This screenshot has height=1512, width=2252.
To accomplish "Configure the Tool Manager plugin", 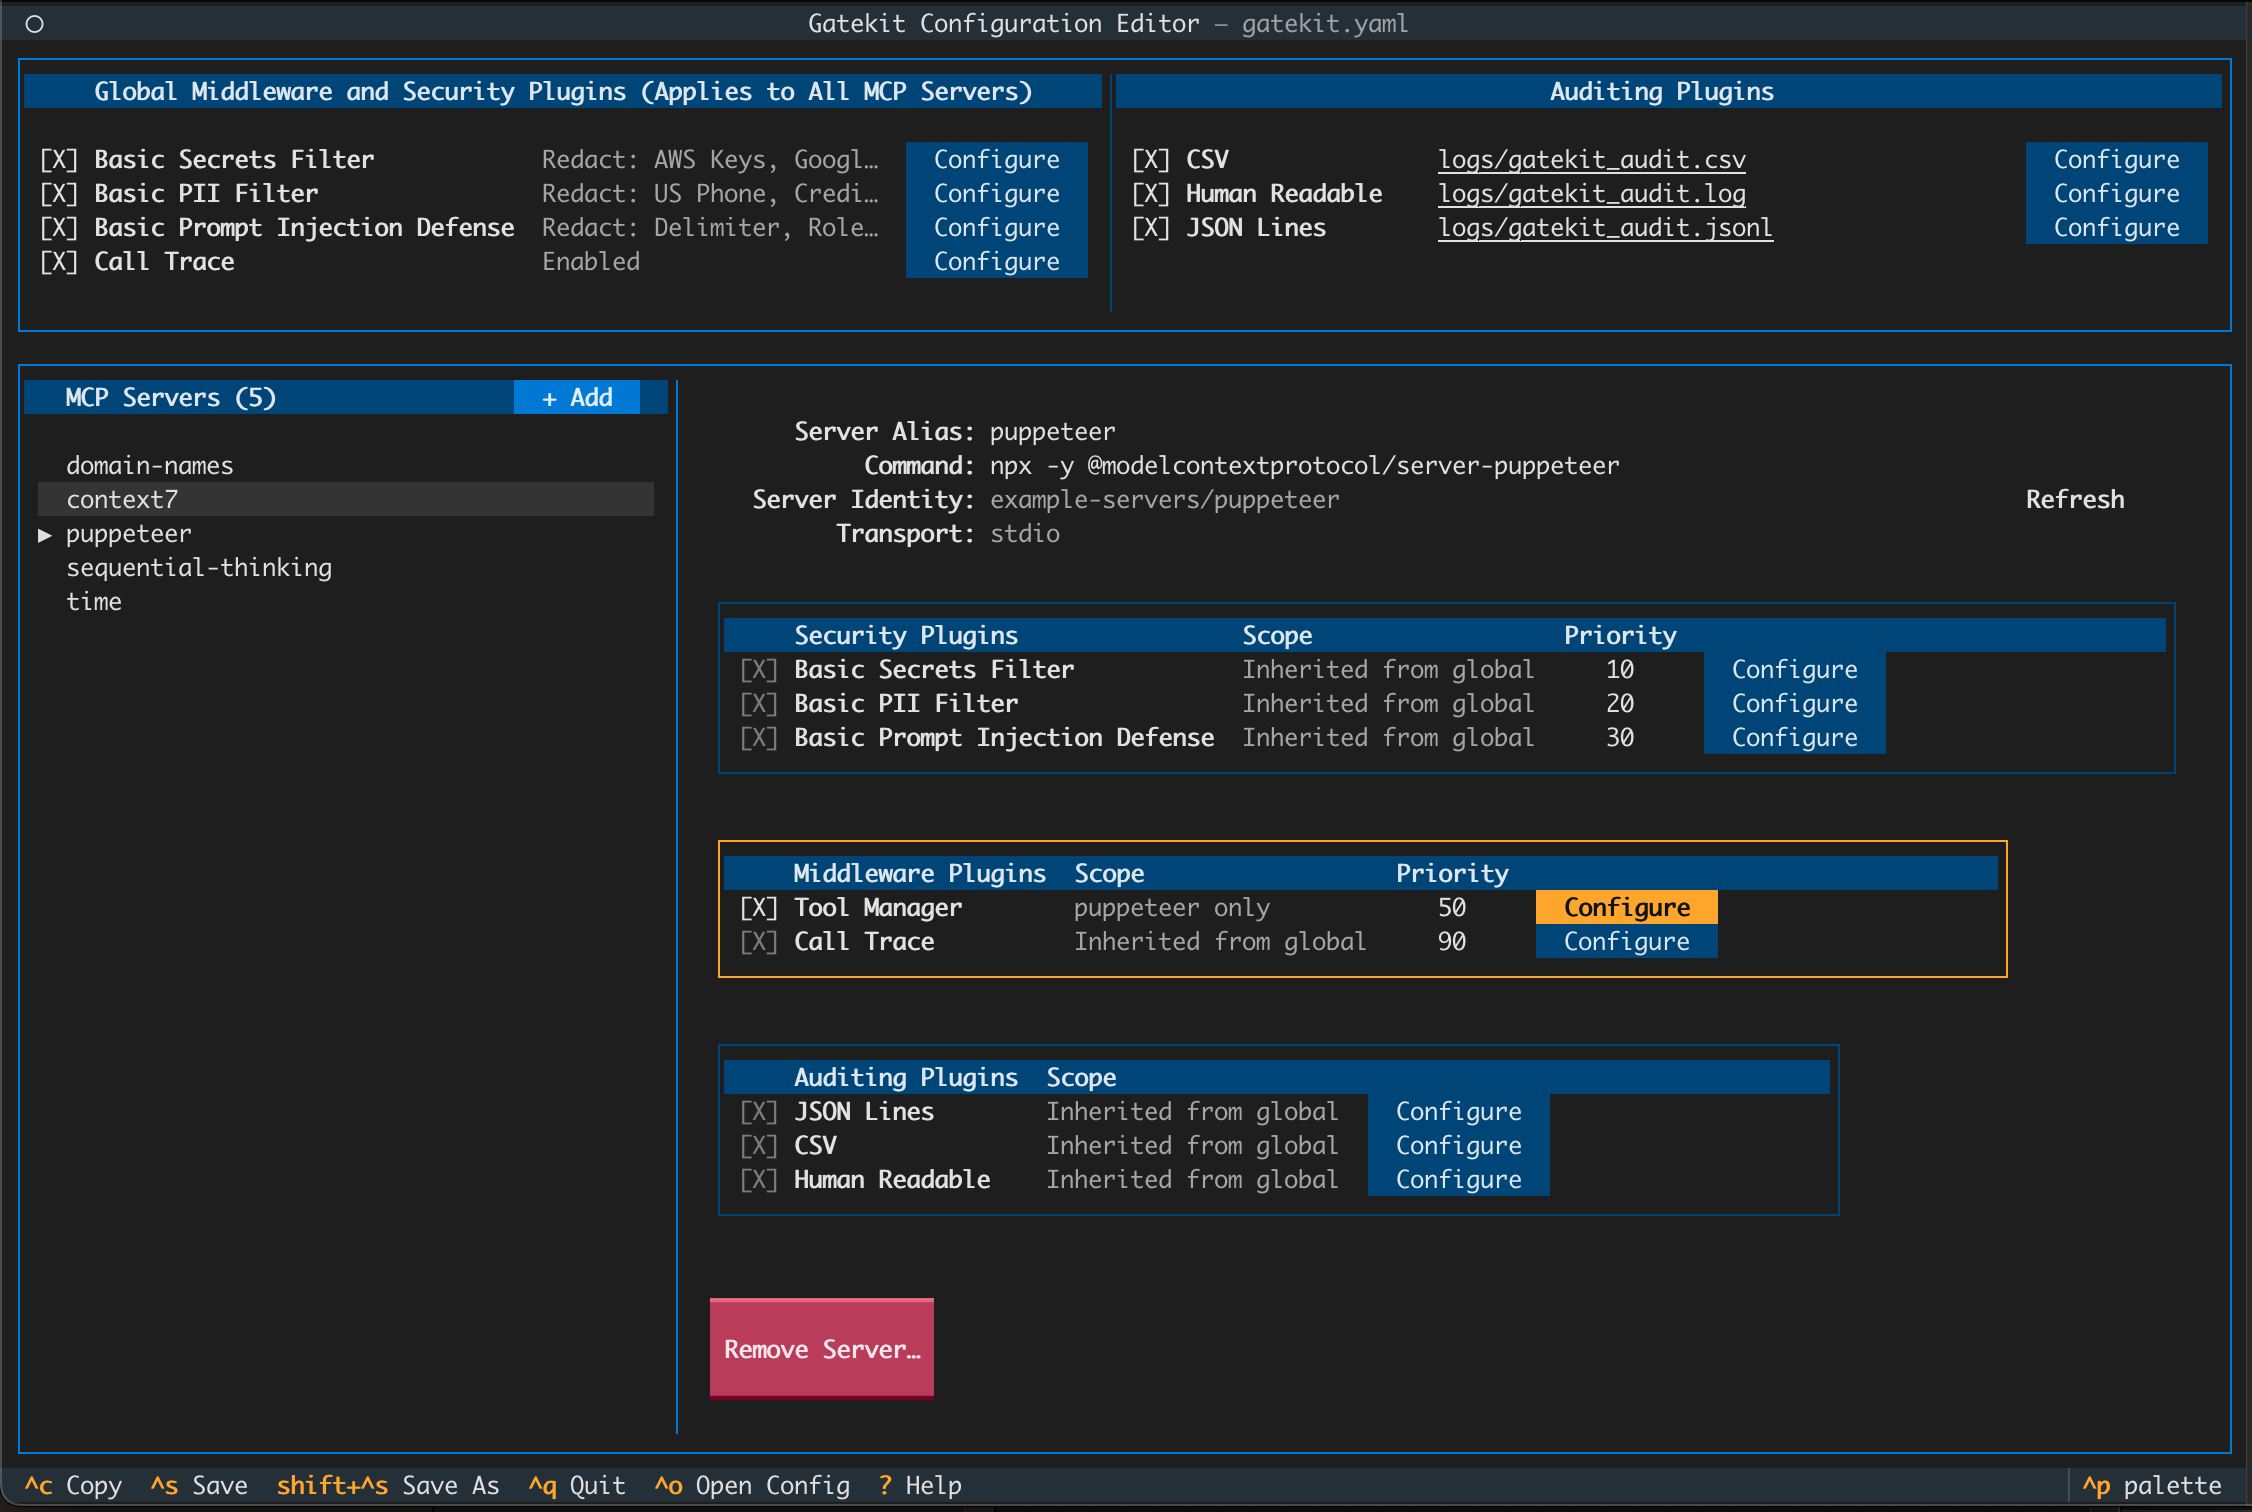I will pos(1626,908).
